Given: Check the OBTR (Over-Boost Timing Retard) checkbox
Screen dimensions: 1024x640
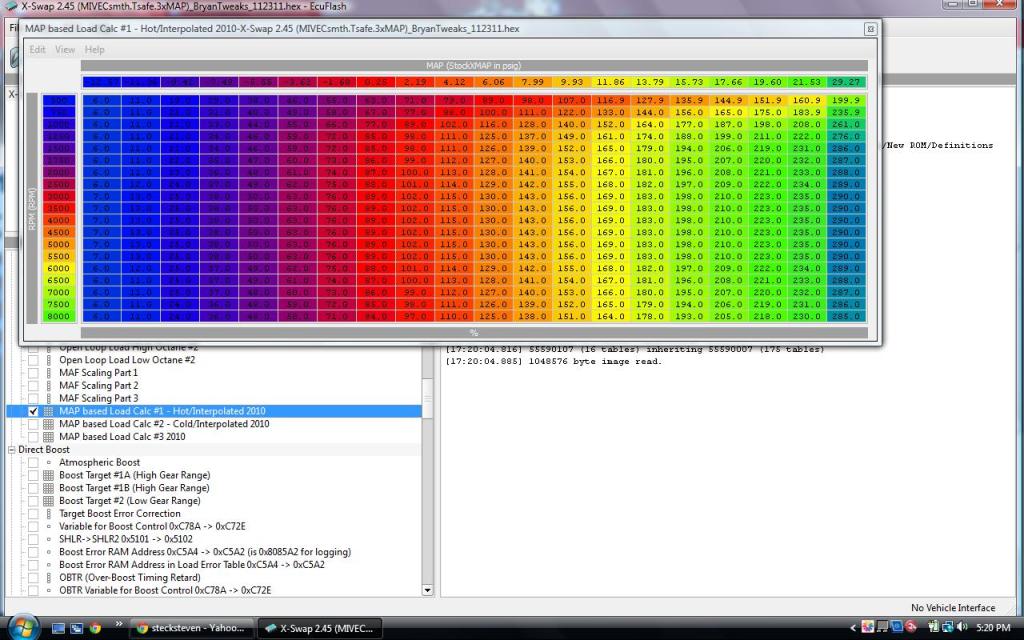Looking at the screenshot, I should [x=33, y=578].
